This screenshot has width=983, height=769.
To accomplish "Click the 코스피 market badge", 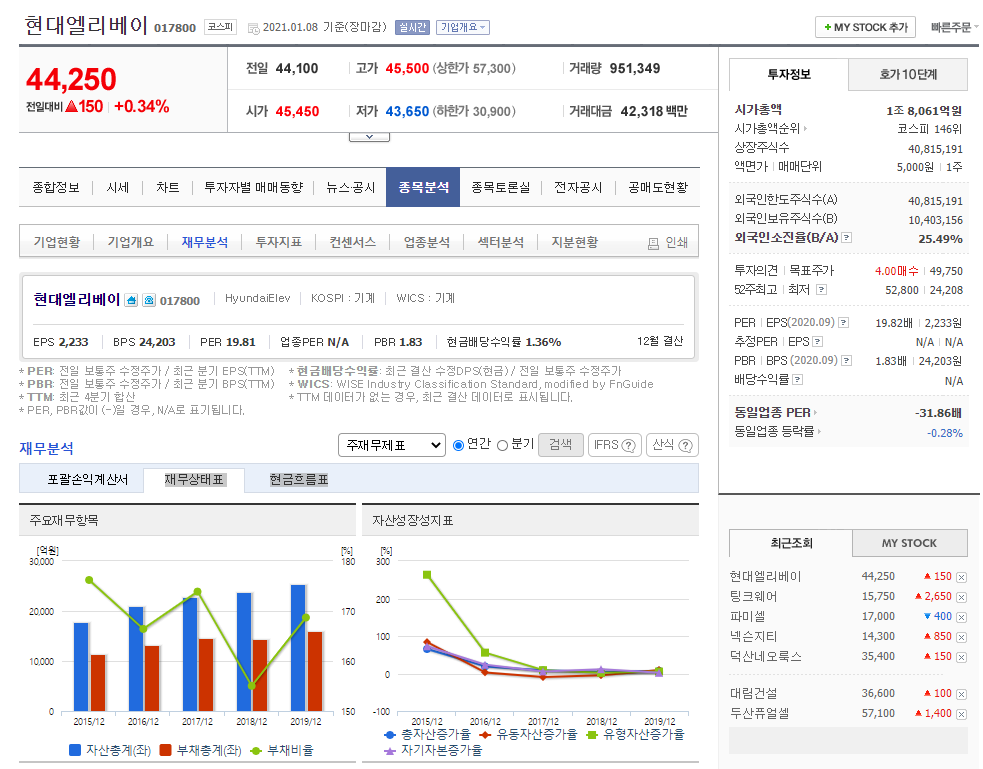I will pyautogui.click(x=220, y=27).
